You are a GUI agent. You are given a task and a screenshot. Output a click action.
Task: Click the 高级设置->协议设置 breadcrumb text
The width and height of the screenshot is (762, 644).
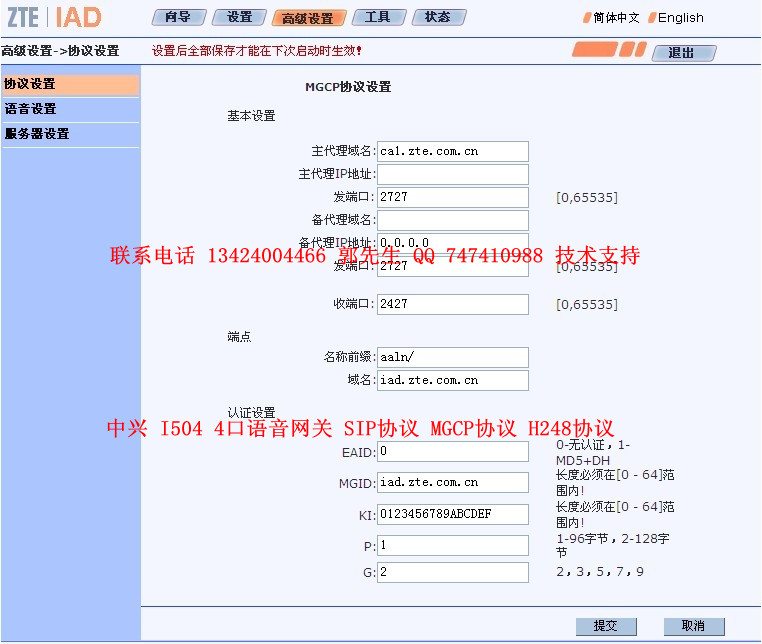pos(60,51)
